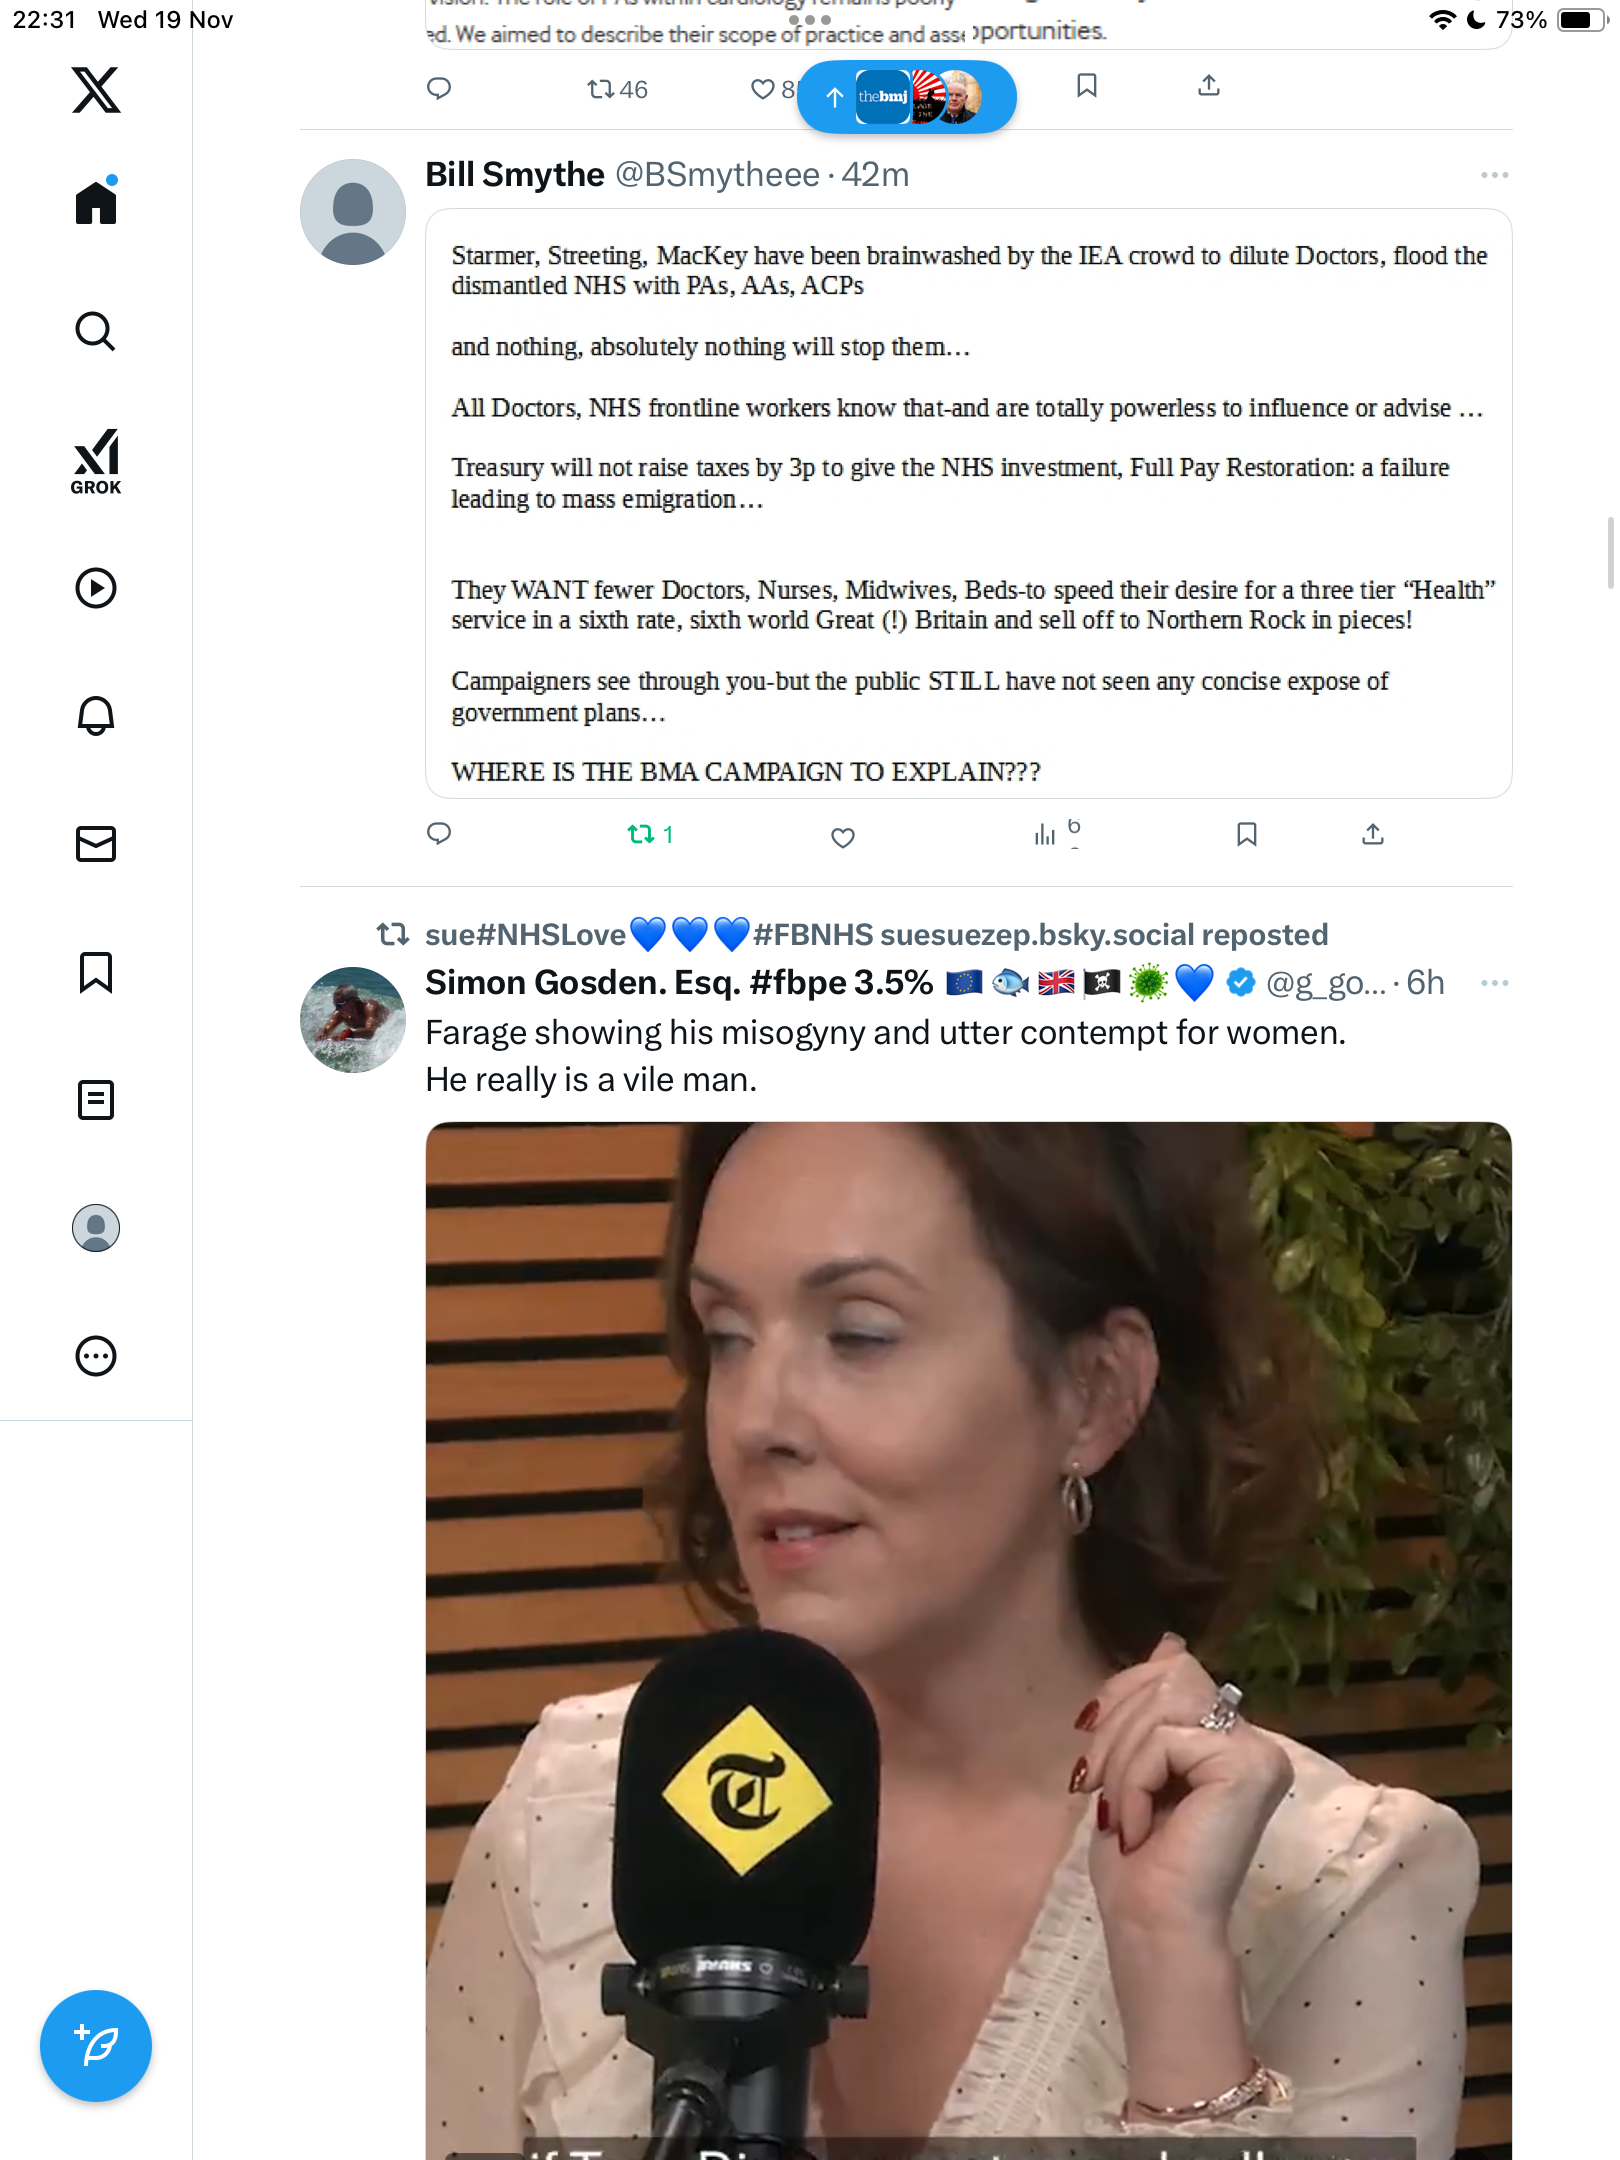Viewport: 1620px width, 2160px height.
Task: Open Bill Smythe's profile name link
Action: (x=515, y=175)
